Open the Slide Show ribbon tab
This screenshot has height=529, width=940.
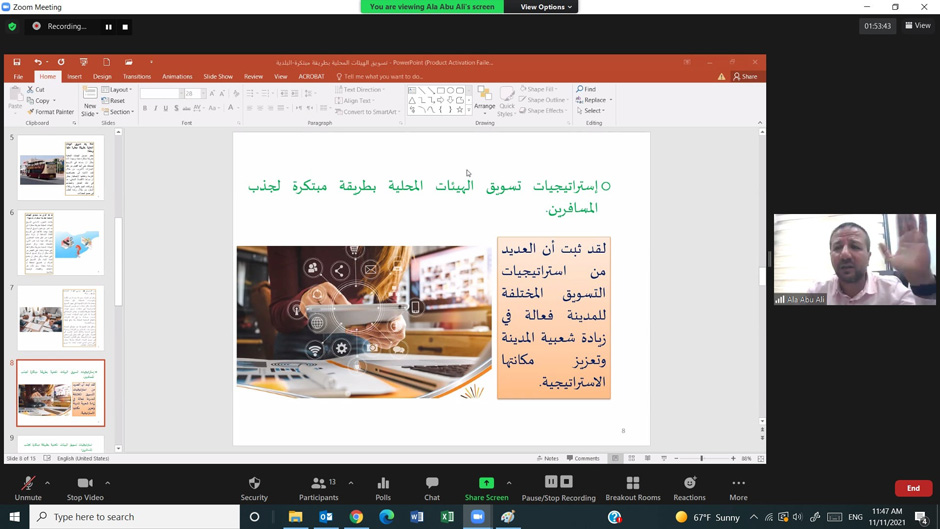217,76
